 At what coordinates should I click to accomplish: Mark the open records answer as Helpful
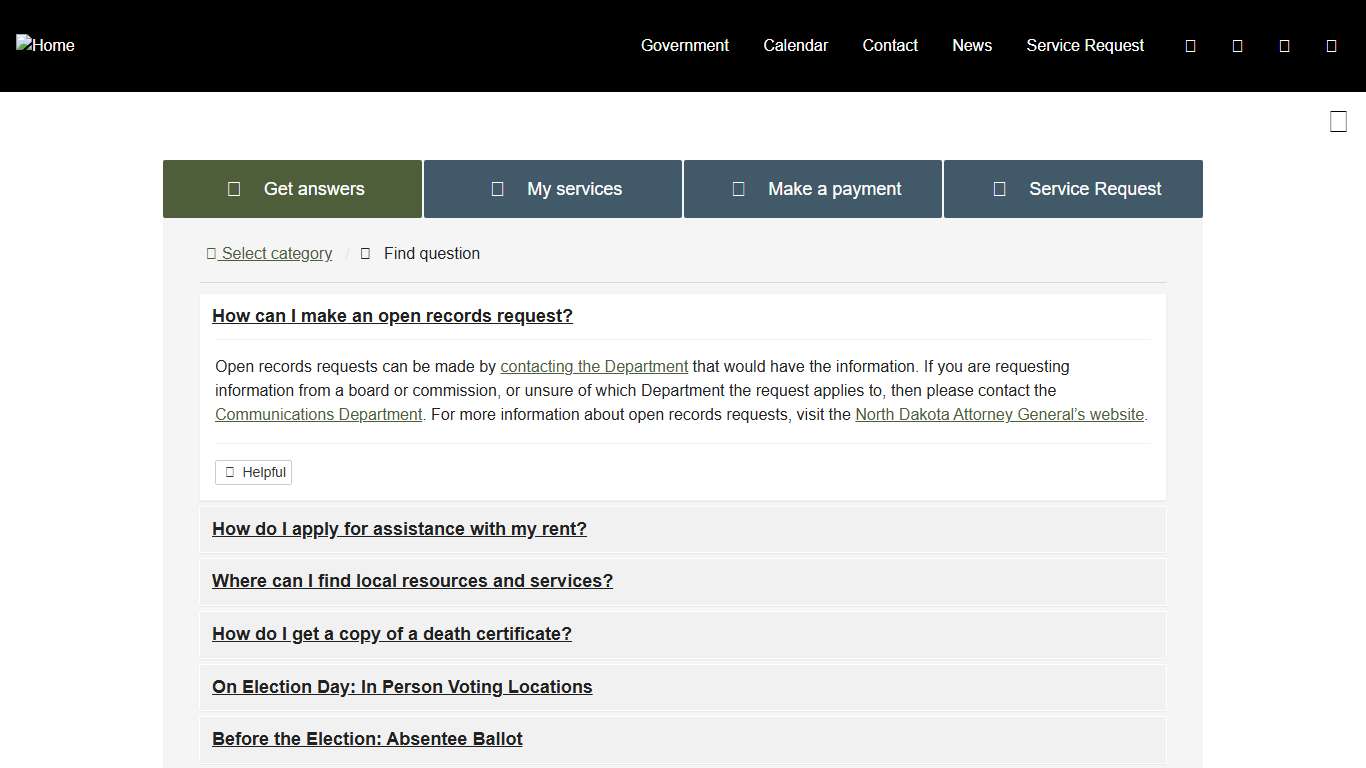pyautogui.click(x=253, y=471)
